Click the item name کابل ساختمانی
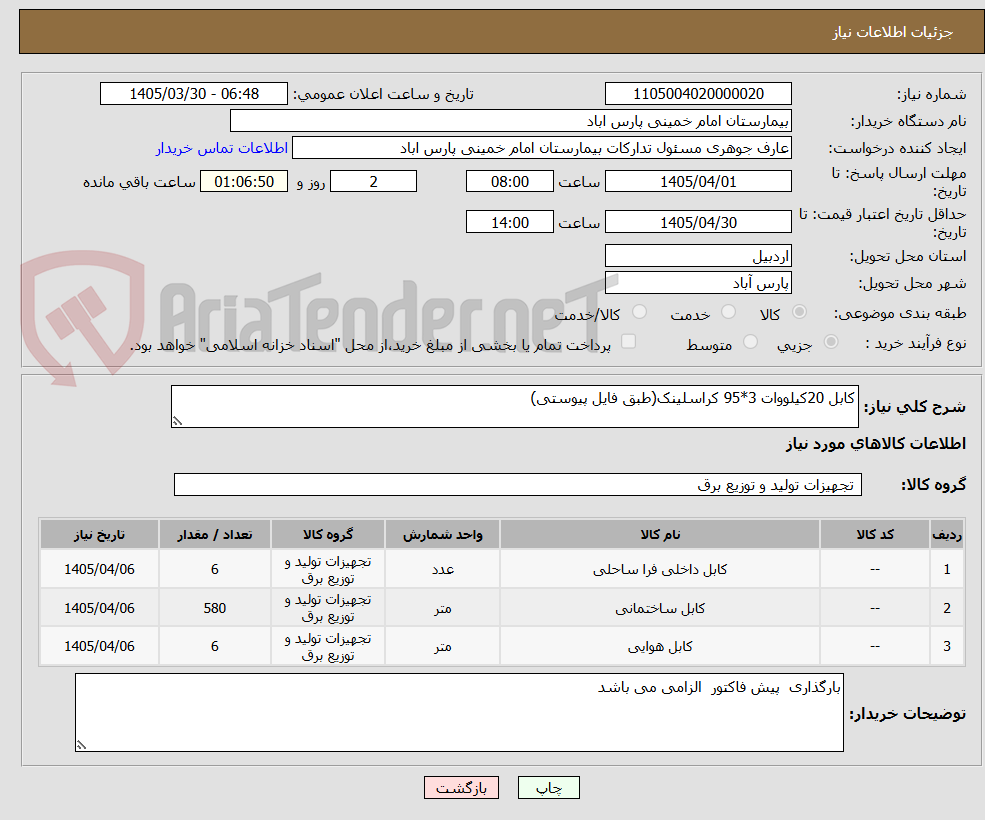 660,608
